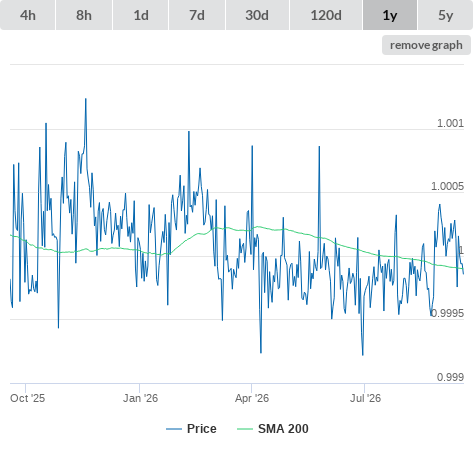Select the 120d range tab
Image resolution: width=474 pixels, height=455 pixels.
(x=326, y=15)
